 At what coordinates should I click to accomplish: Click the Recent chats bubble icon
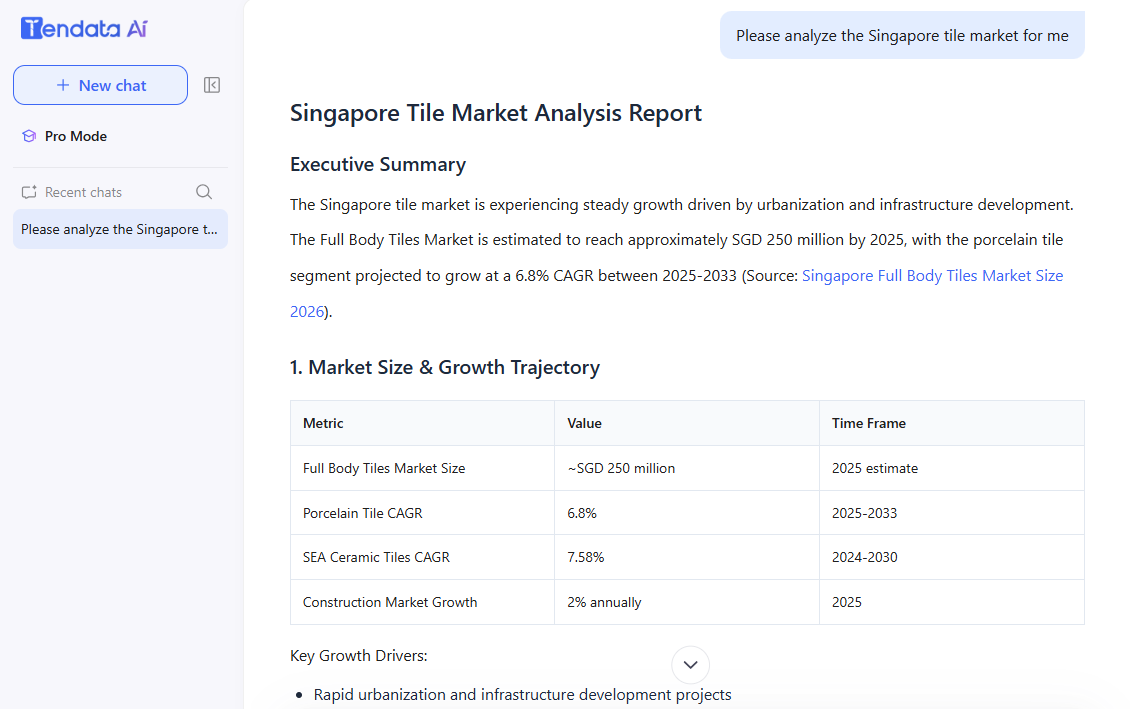29,192
